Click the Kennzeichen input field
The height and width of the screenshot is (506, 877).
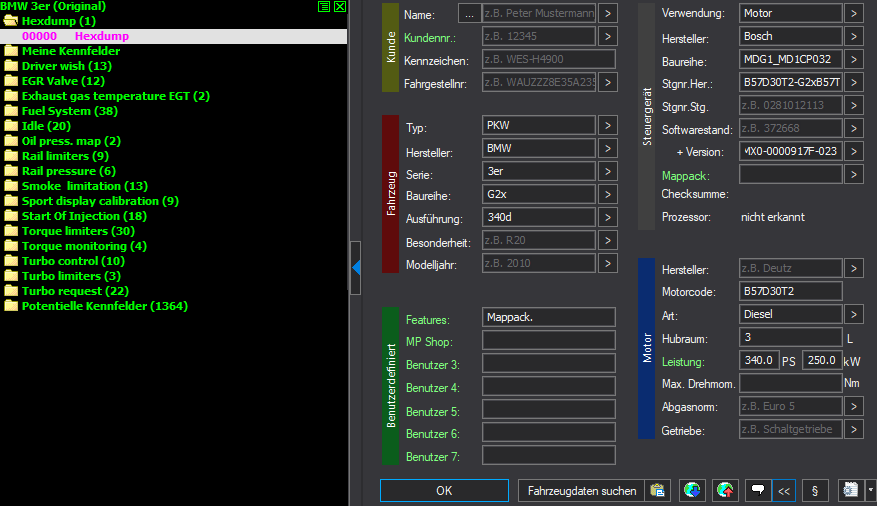pos(537,59)
